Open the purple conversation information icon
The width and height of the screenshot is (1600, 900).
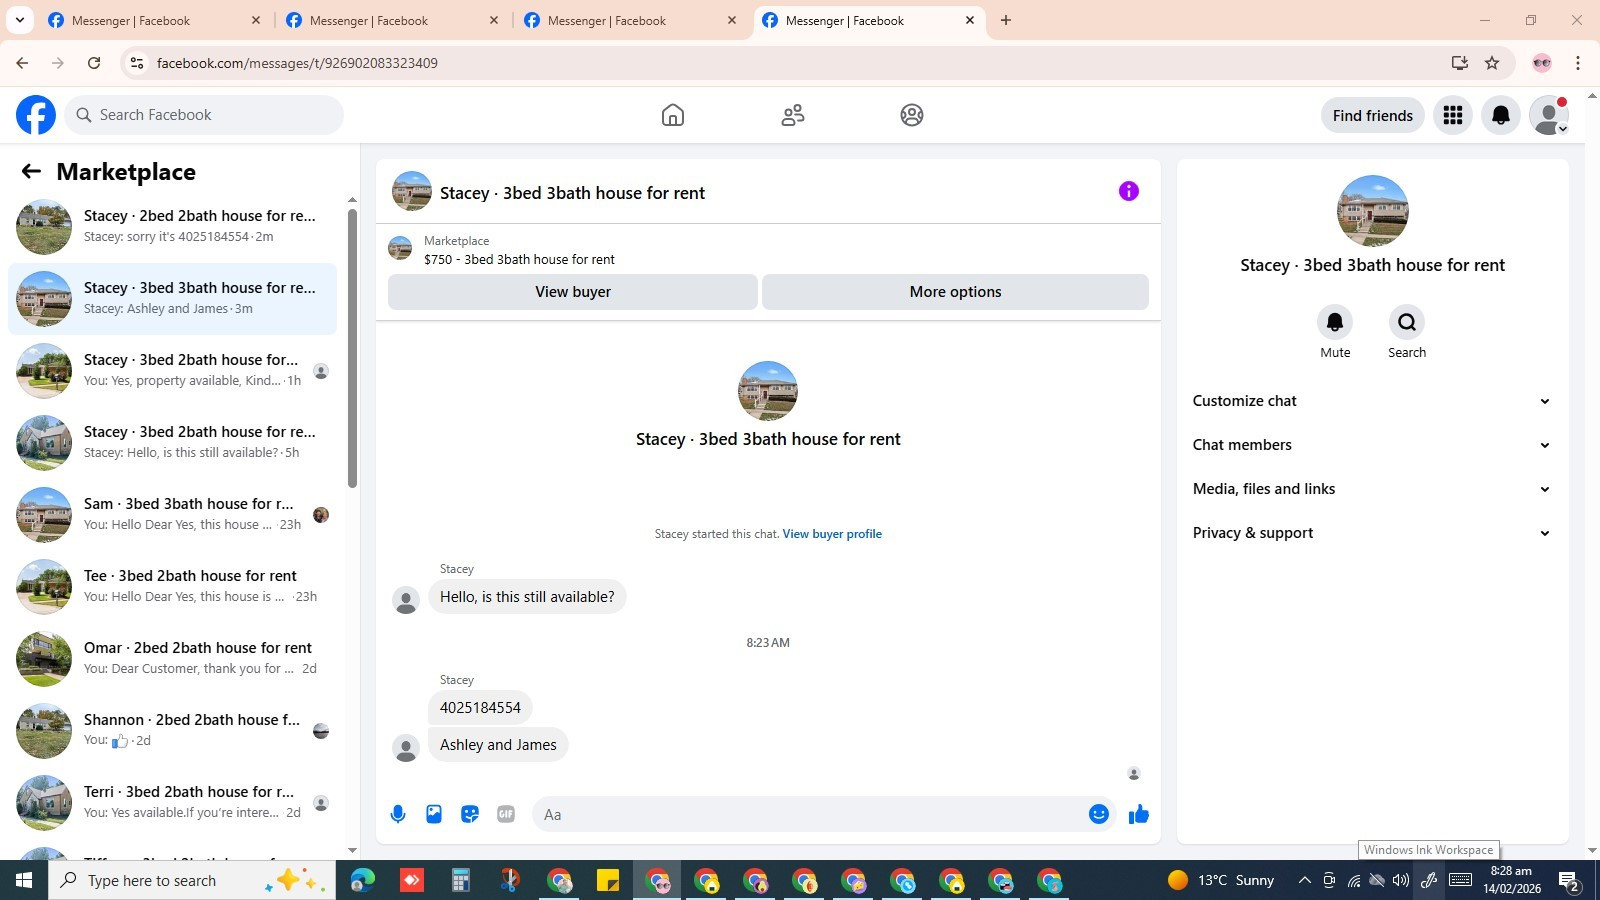[x=1129, y=191]
